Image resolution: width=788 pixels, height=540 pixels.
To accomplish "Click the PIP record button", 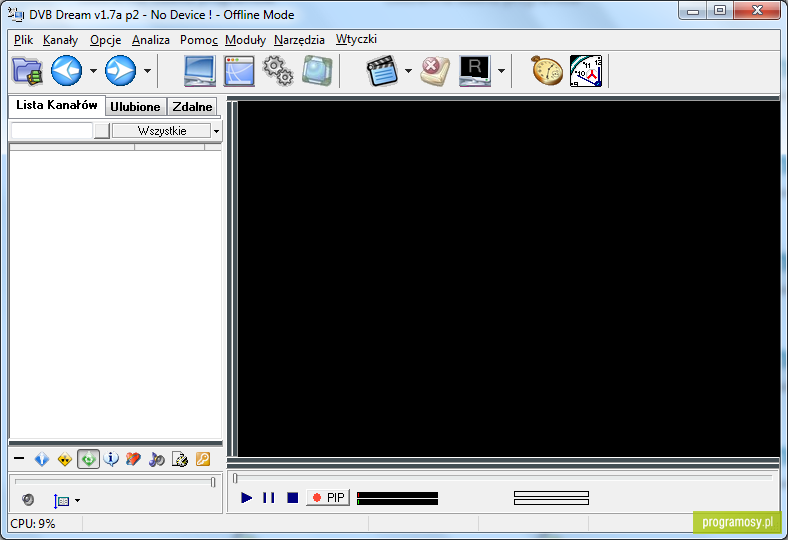I will pos(328,497).
